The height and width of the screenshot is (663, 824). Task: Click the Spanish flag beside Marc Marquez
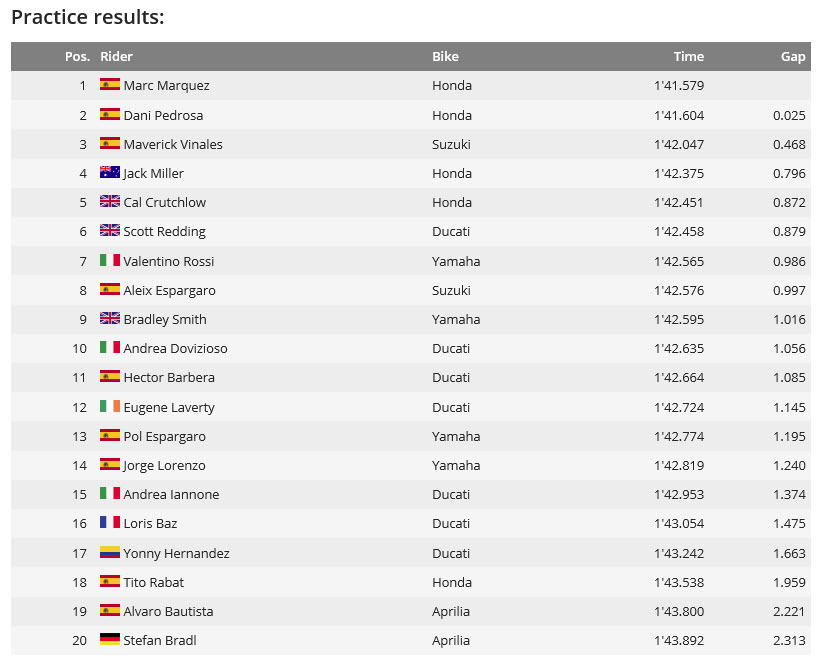coord(110,85)
